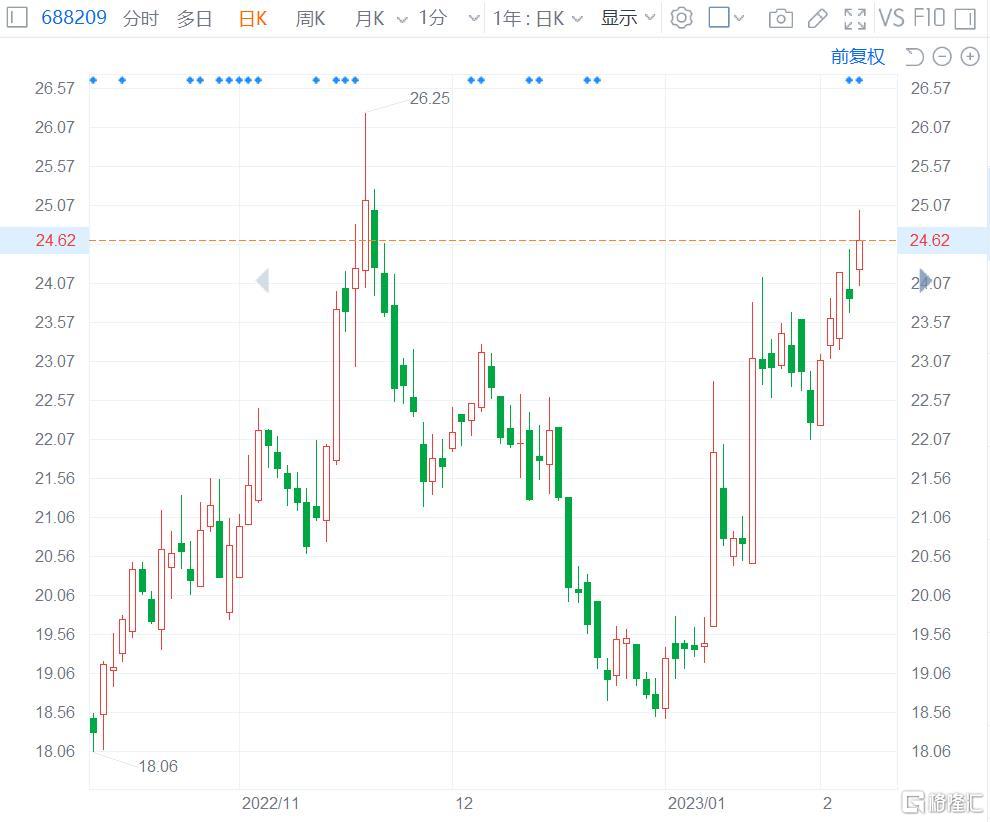Viewport: 990px width, 822px height.
Task: Toggle the right side panel icon
Action: (964, 18)
